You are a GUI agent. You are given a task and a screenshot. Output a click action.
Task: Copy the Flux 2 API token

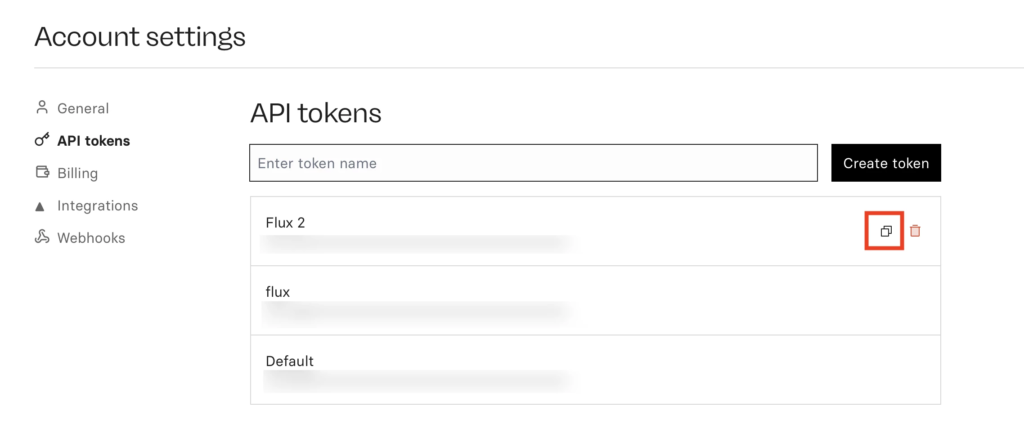coord(885,231)
